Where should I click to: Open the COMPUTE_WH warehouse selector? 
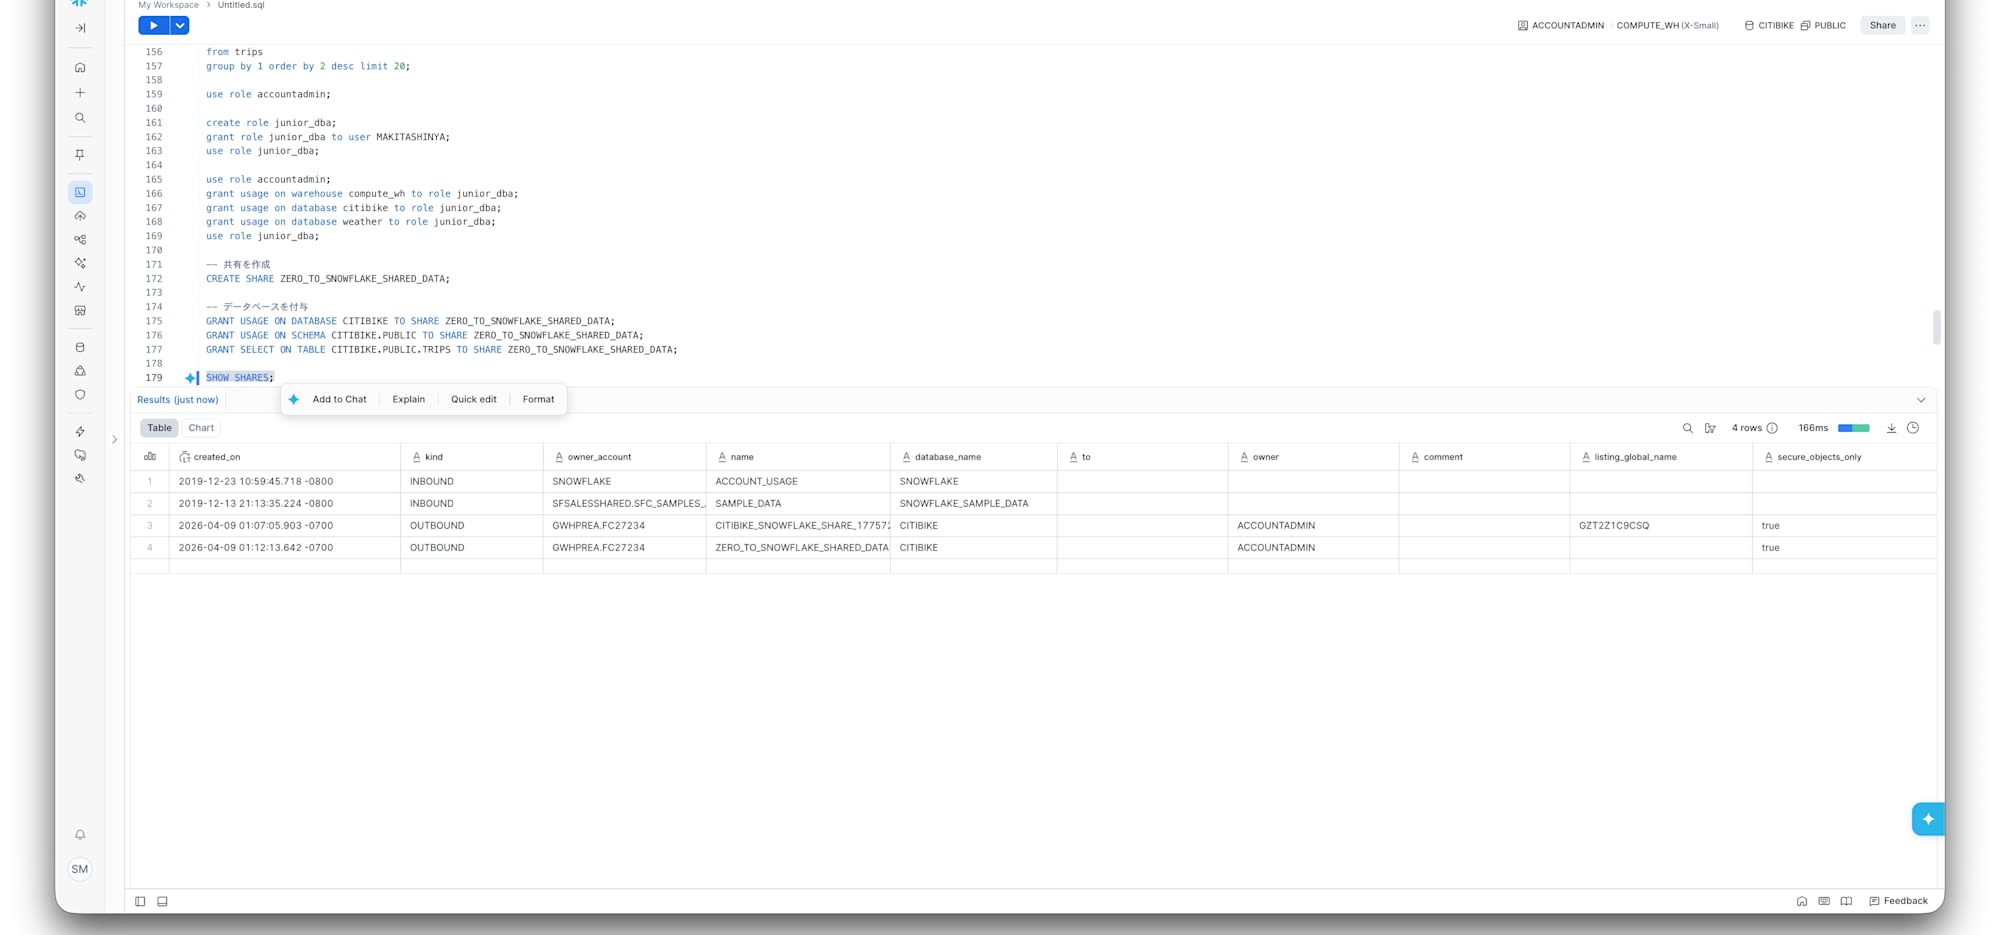(x=1668, y=26)
